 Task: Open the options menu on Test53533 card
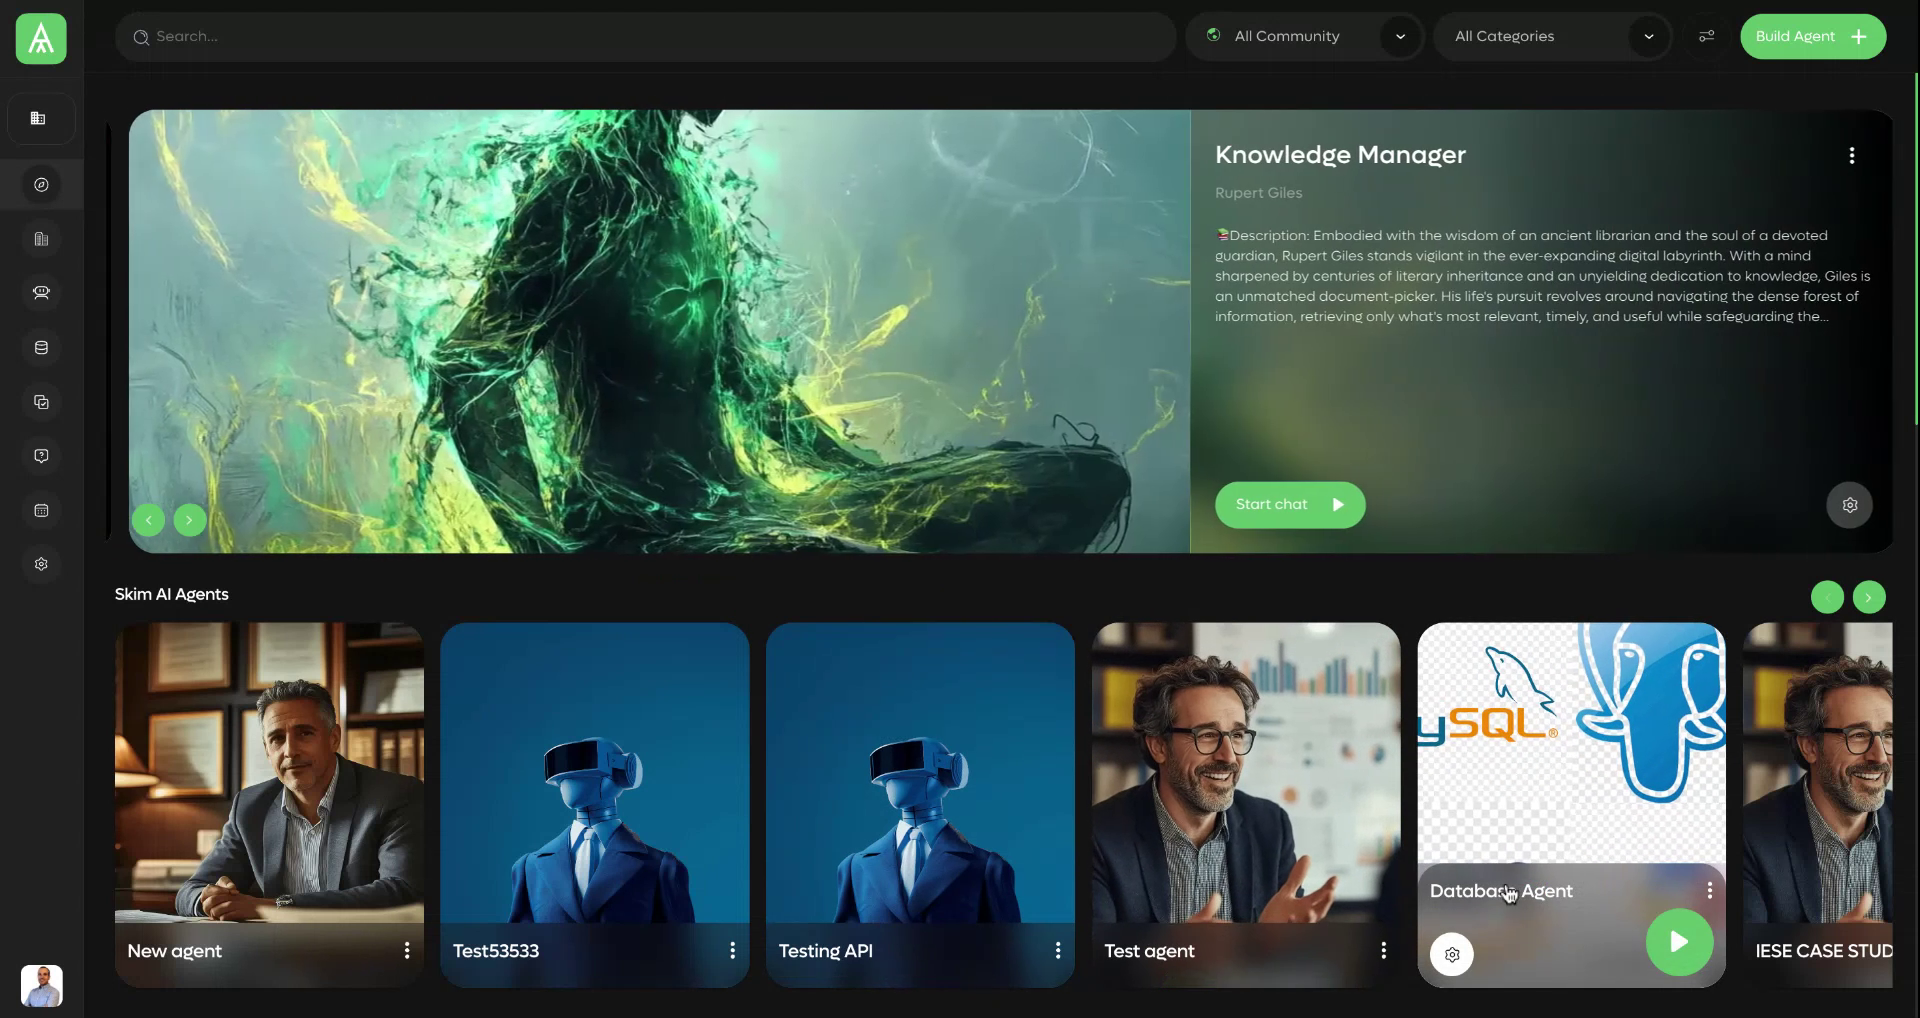pyautogui.click(x=732, y=950)
